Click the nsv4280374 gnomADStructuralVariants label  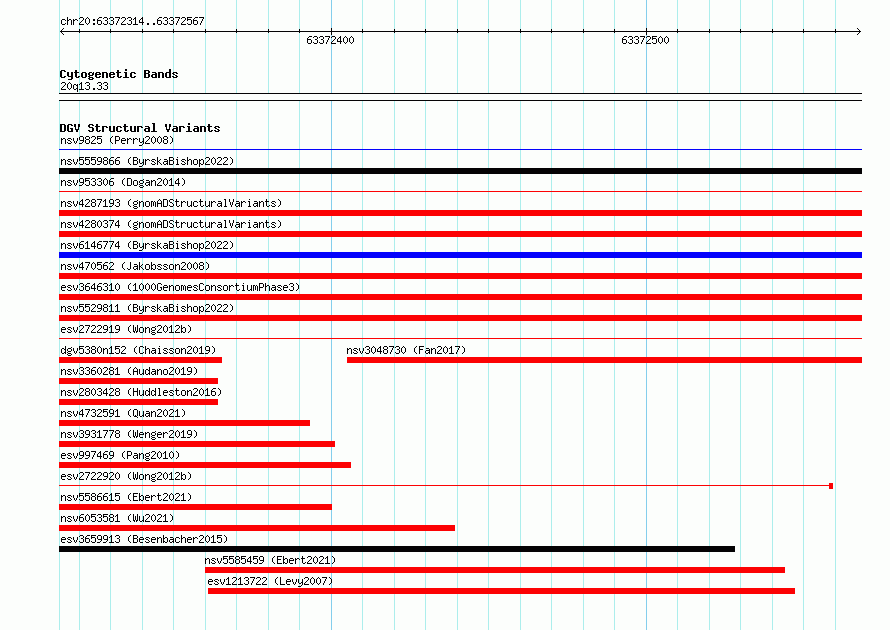click(171, 224)
